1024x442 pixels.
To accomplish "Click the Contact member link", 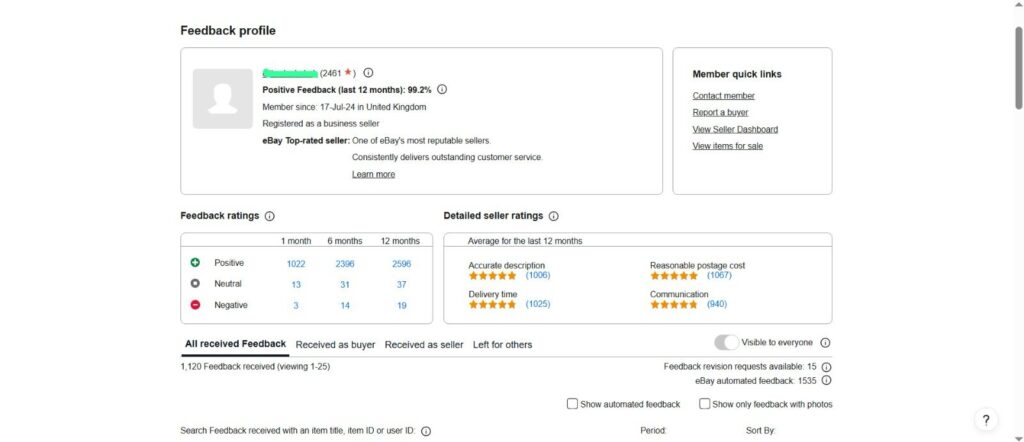I will [x=723, y=96].
